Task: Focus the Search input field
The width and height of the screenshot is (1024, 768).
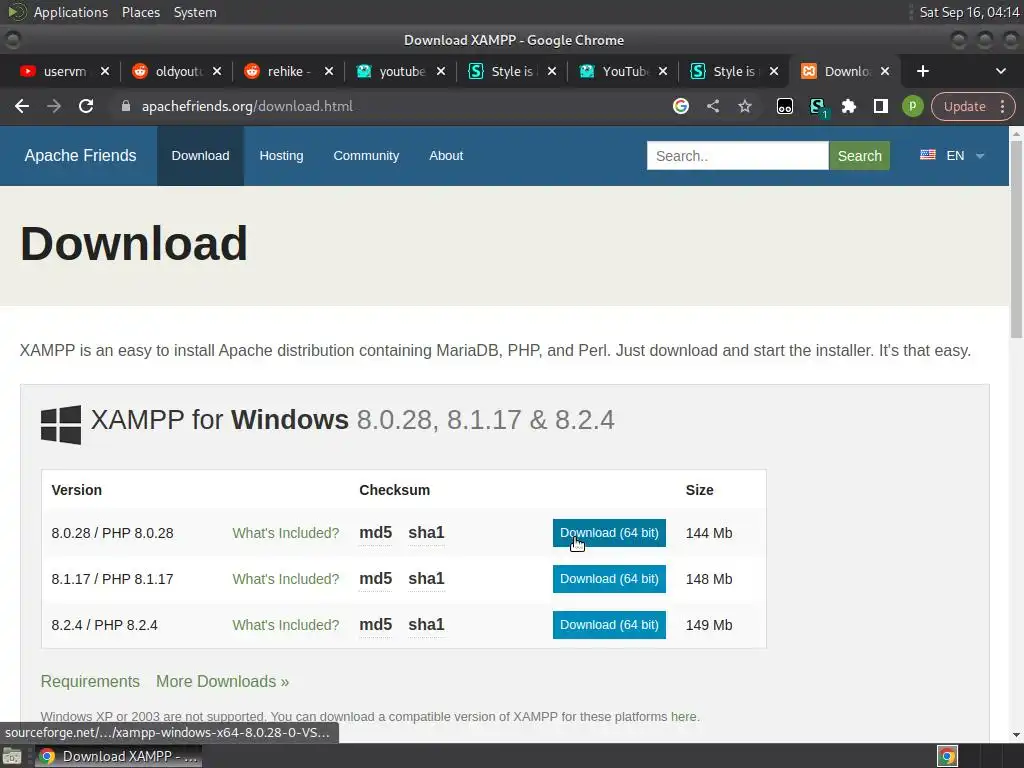Action: (x=738, y=155)
